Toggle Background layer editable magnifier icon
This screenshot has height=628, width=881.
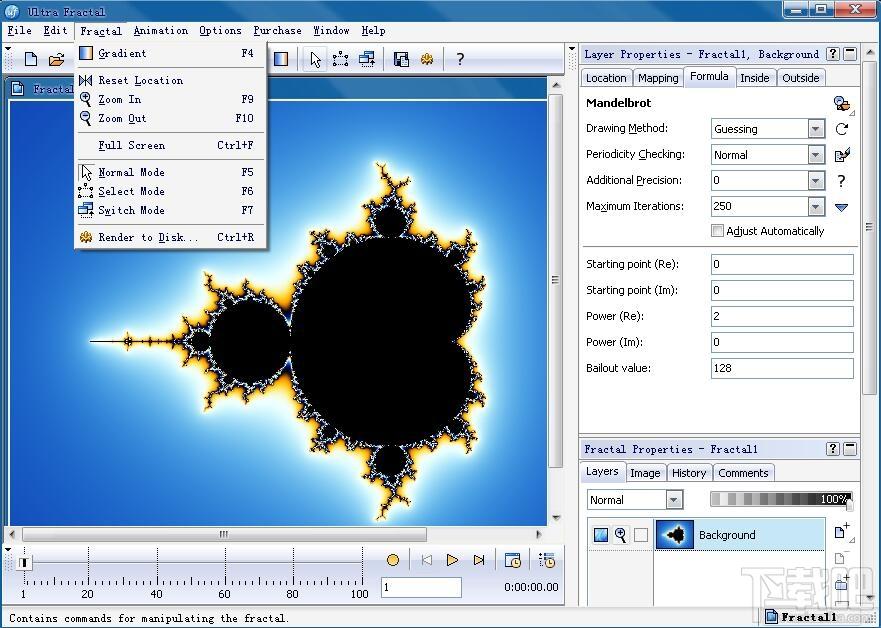click(x=621, y=535)
